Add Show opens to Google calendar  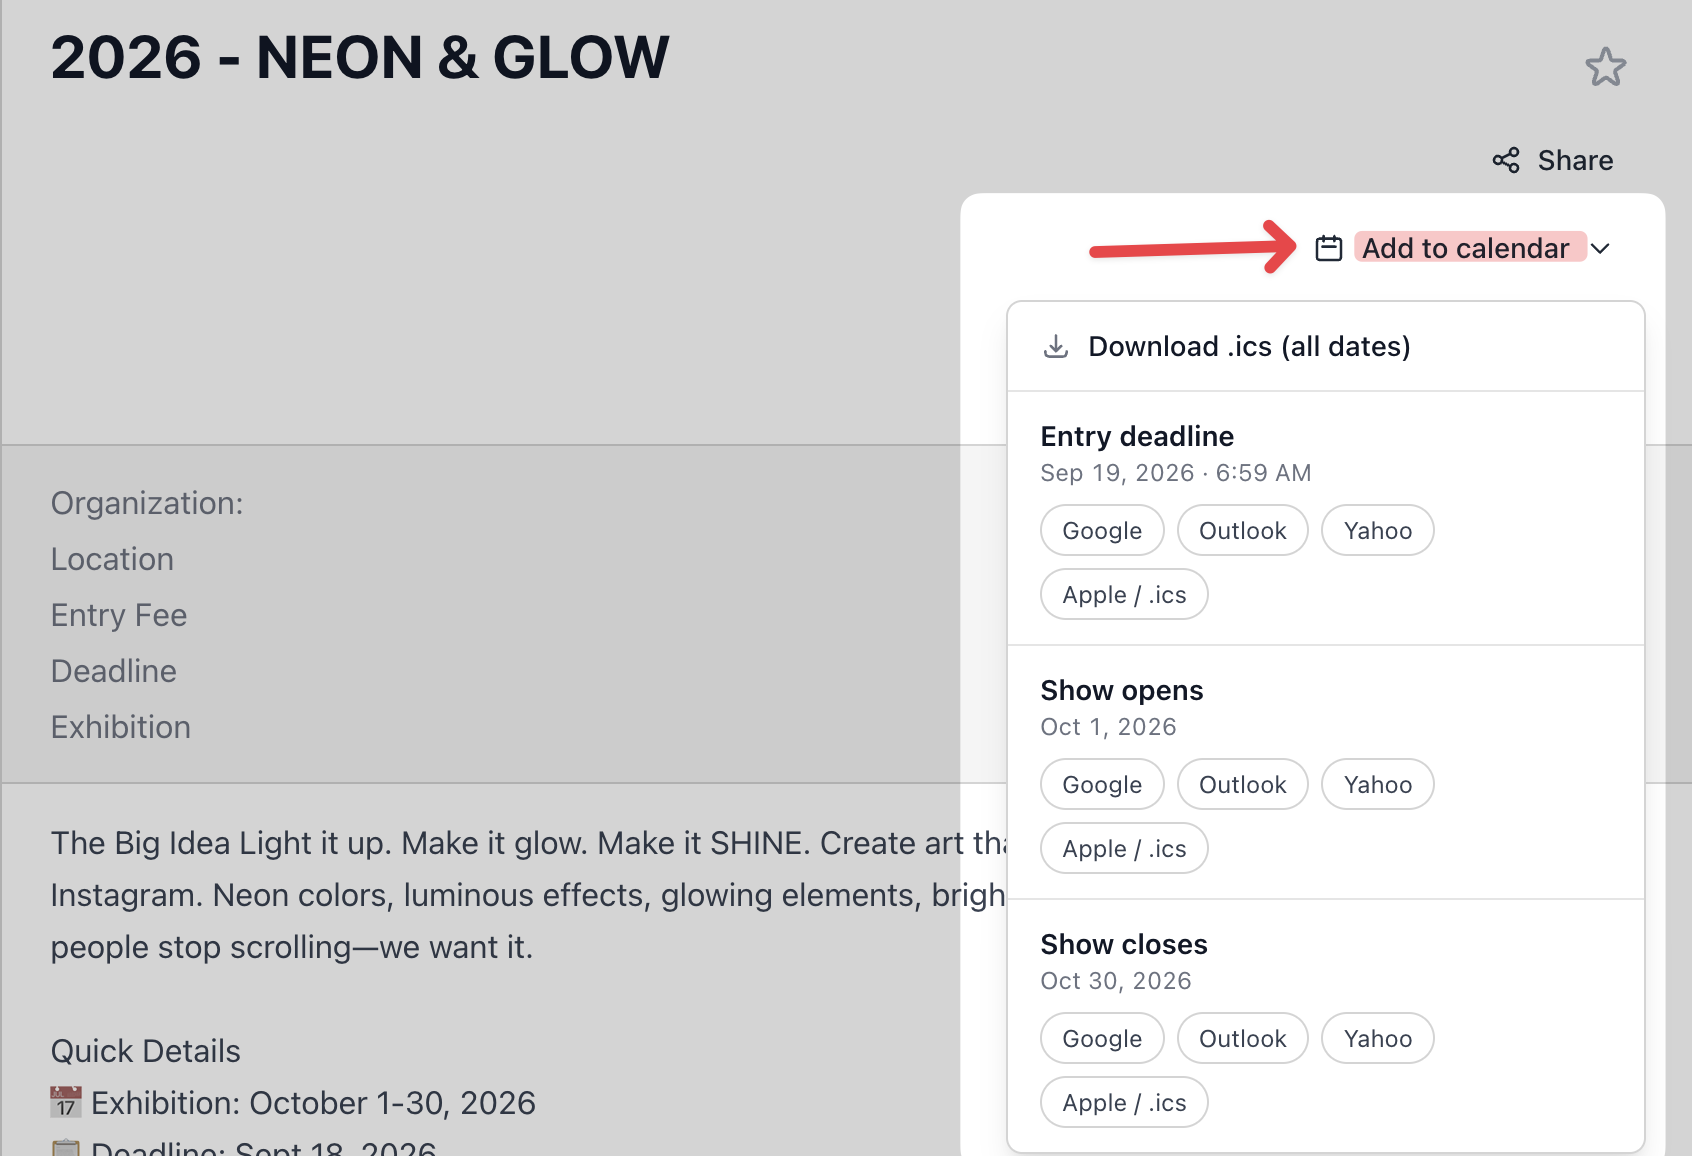[x=1102, y=784]
